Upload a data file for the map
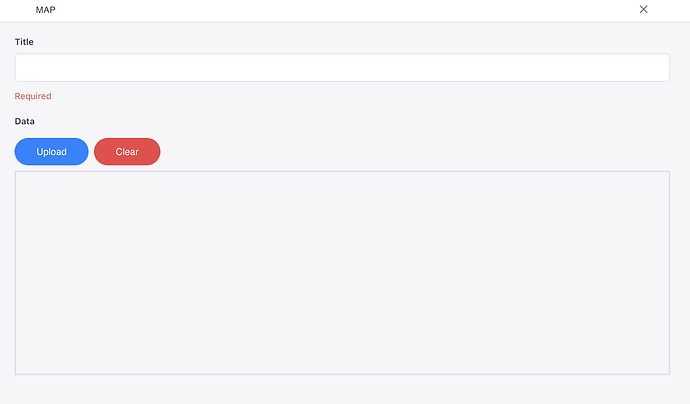This screenshot has width=690, height=404. [x=51, y=151]
